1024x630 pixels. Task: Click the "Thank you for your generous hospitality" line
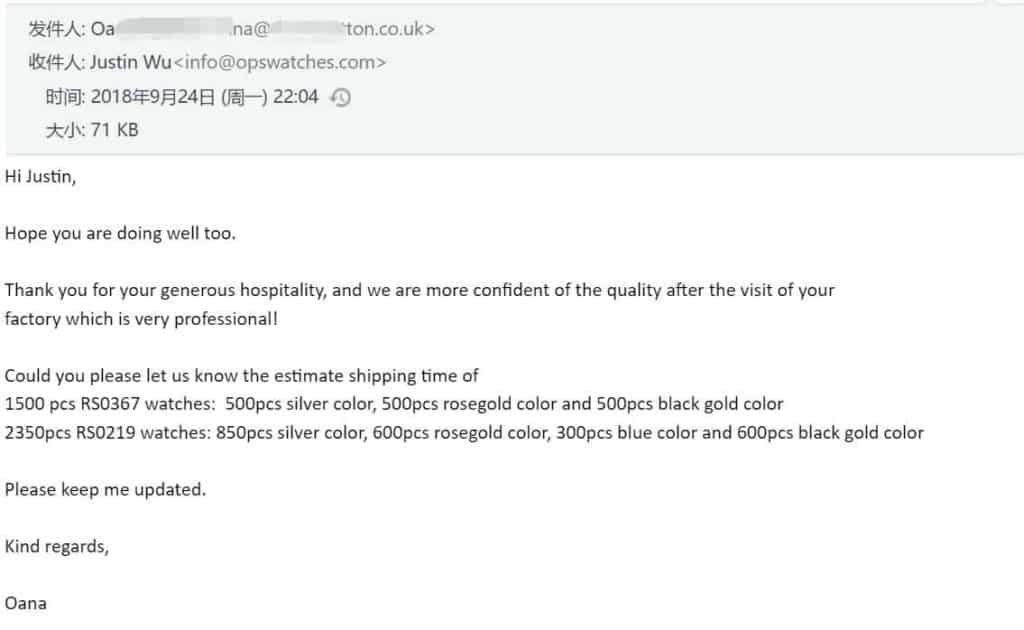[419, 290]
